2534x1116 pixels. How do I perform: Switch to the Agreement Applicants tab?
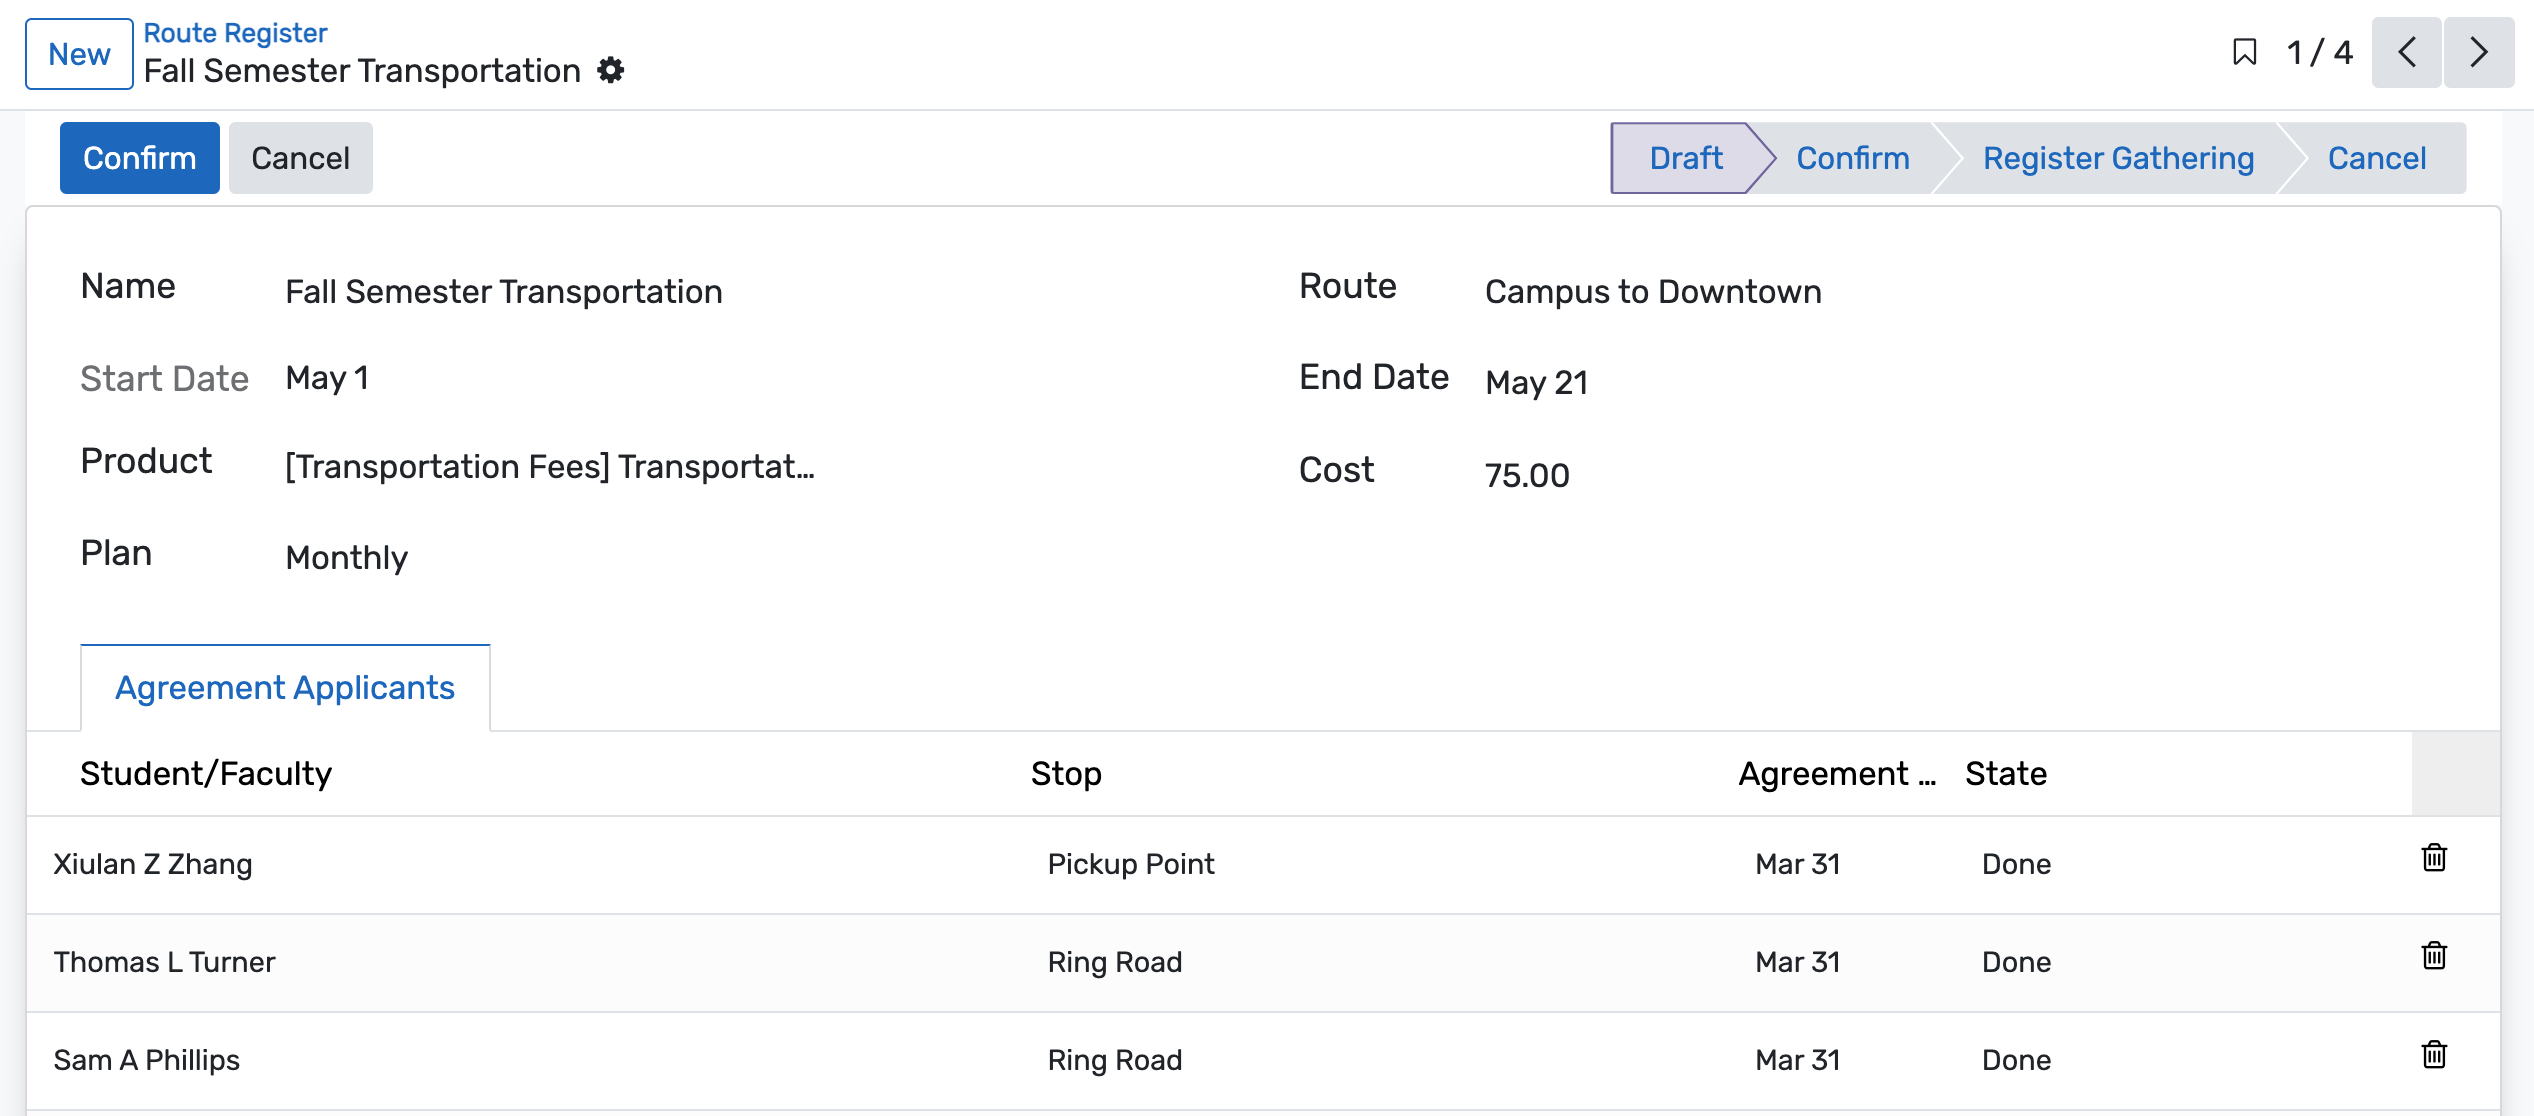click(x=285, y=687)
